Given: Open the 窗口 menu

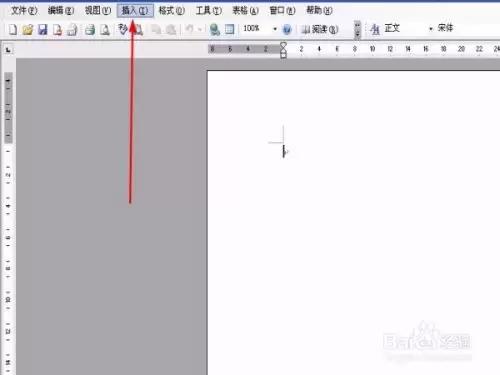Looking at the screenshot, I should [x=282, y=11].
